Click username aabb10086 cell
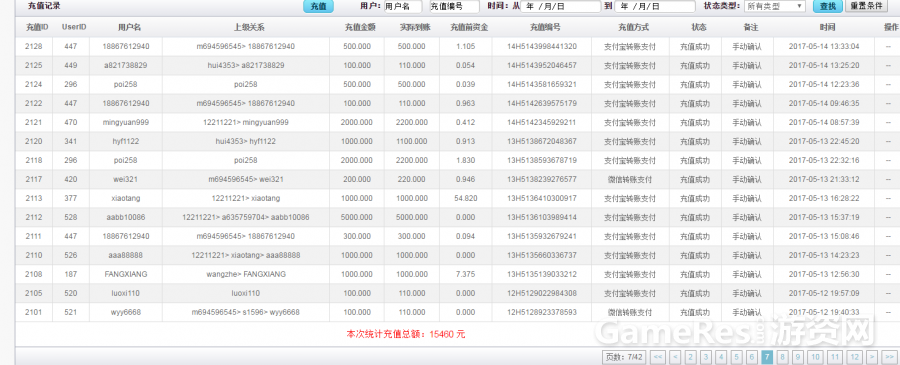 [126, 217]
